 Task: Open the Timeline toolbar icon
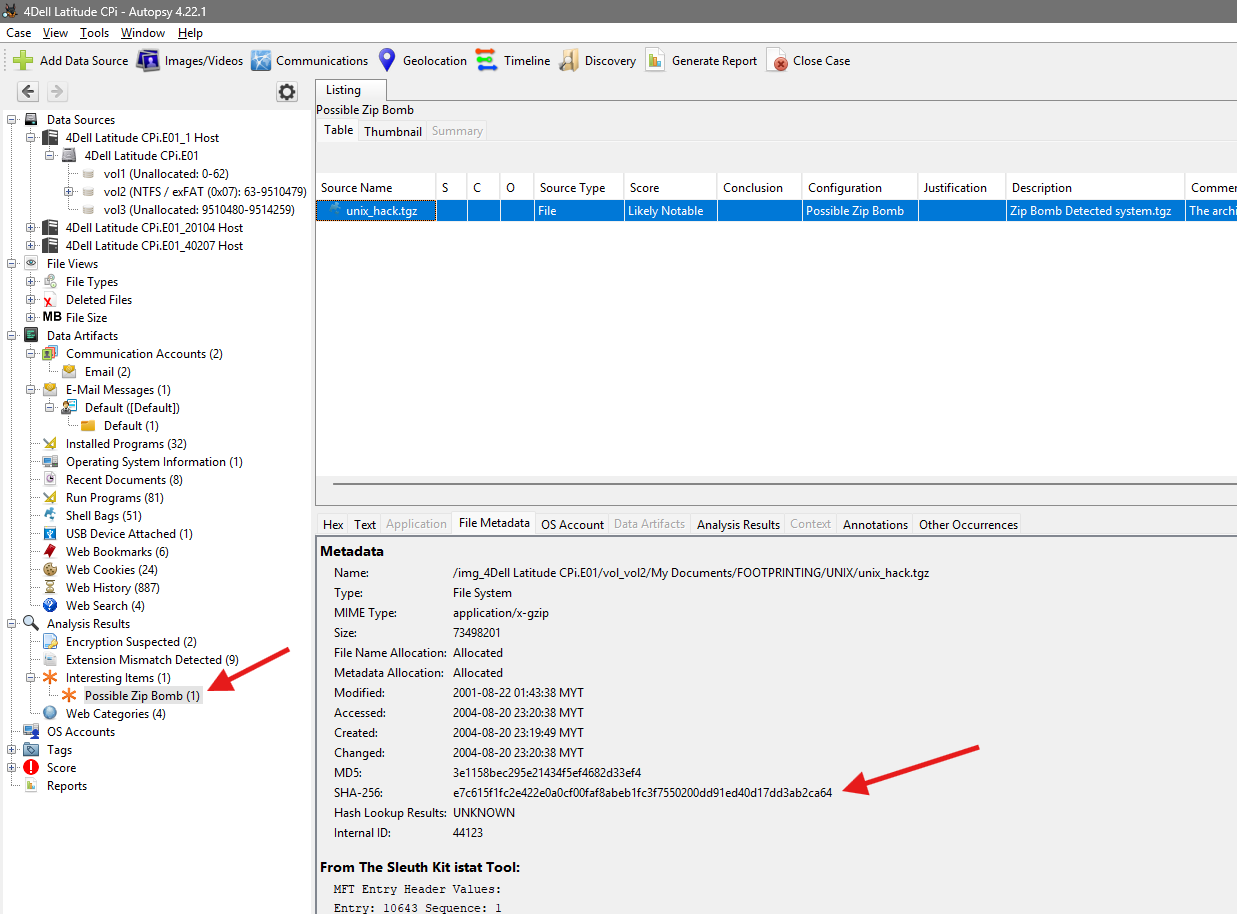pos(487,60)
